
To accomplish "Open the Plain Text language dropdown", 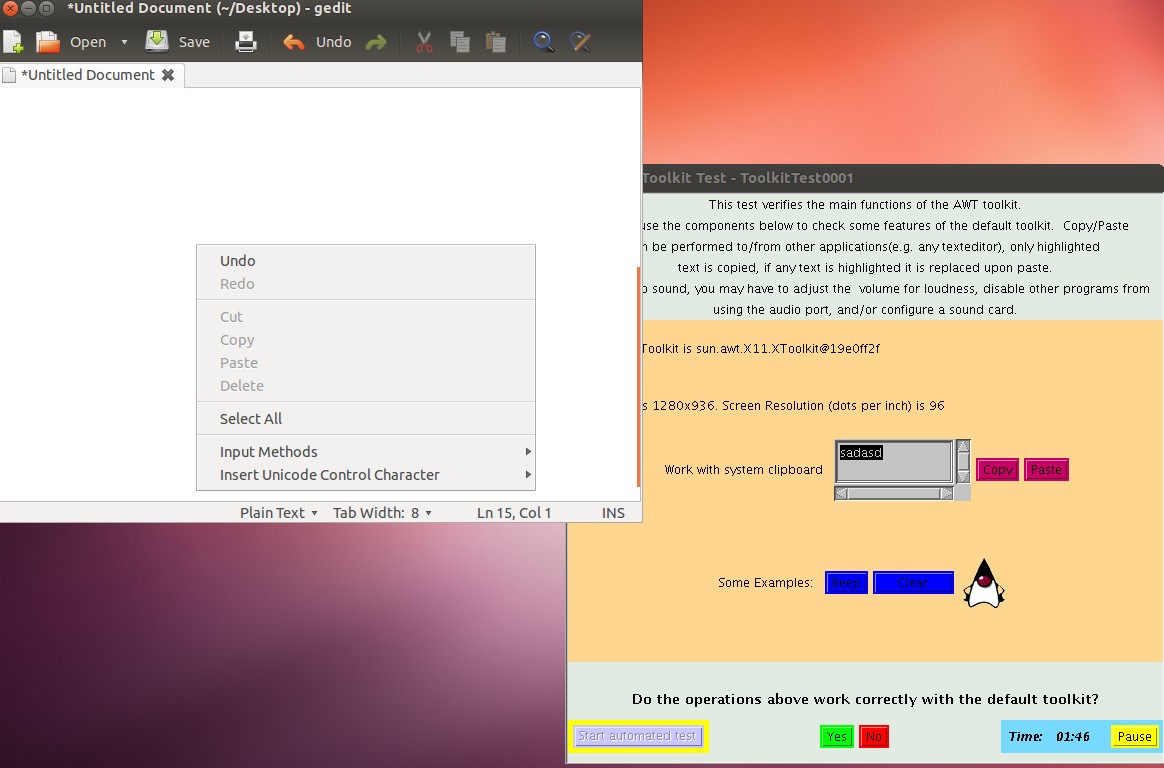I will click(x=278, y=513).
